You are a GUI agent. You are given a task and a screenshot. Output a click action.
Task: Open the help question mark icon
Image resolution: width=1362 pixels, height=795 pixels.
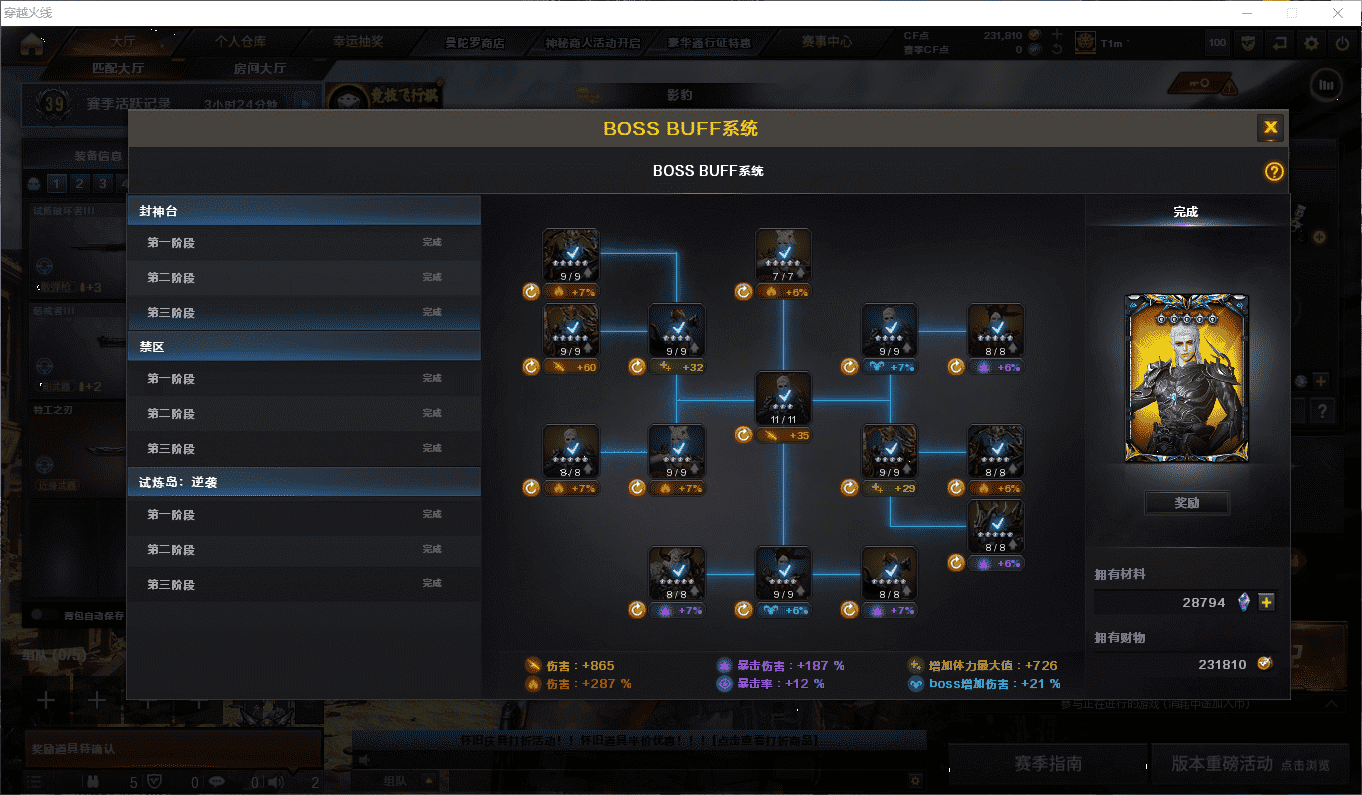[1274, 171]
